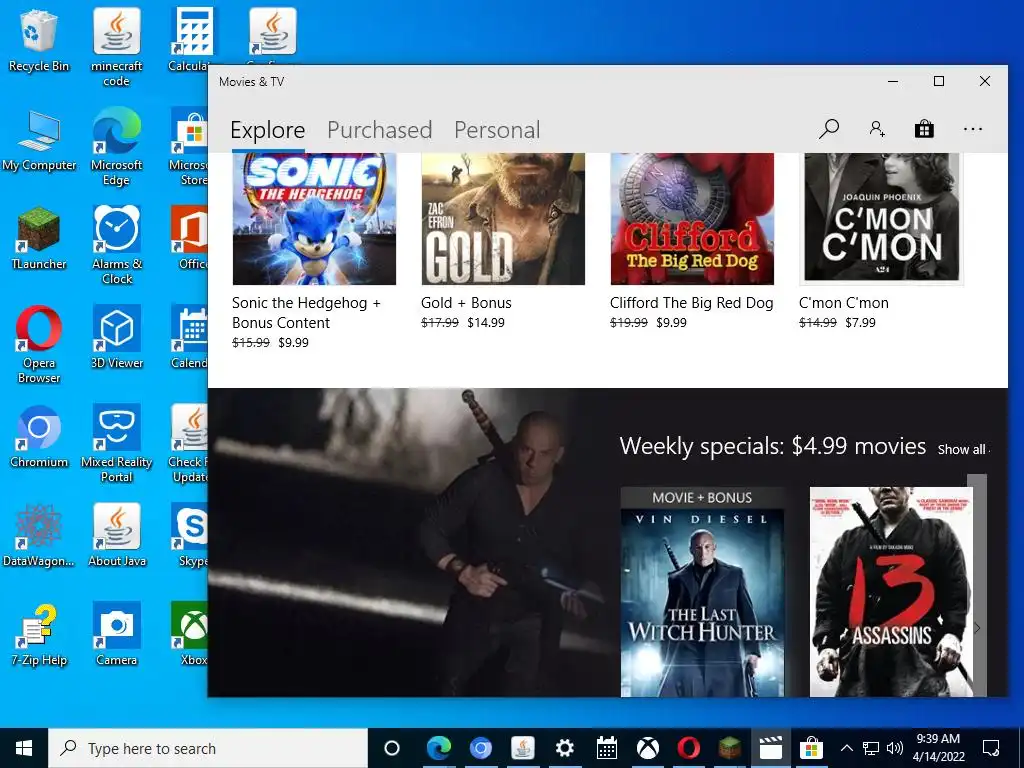The width and height of the screenshot is (1024, 768).
Task: Open Cortana circle on the taskbar
Action: point(392,748)
